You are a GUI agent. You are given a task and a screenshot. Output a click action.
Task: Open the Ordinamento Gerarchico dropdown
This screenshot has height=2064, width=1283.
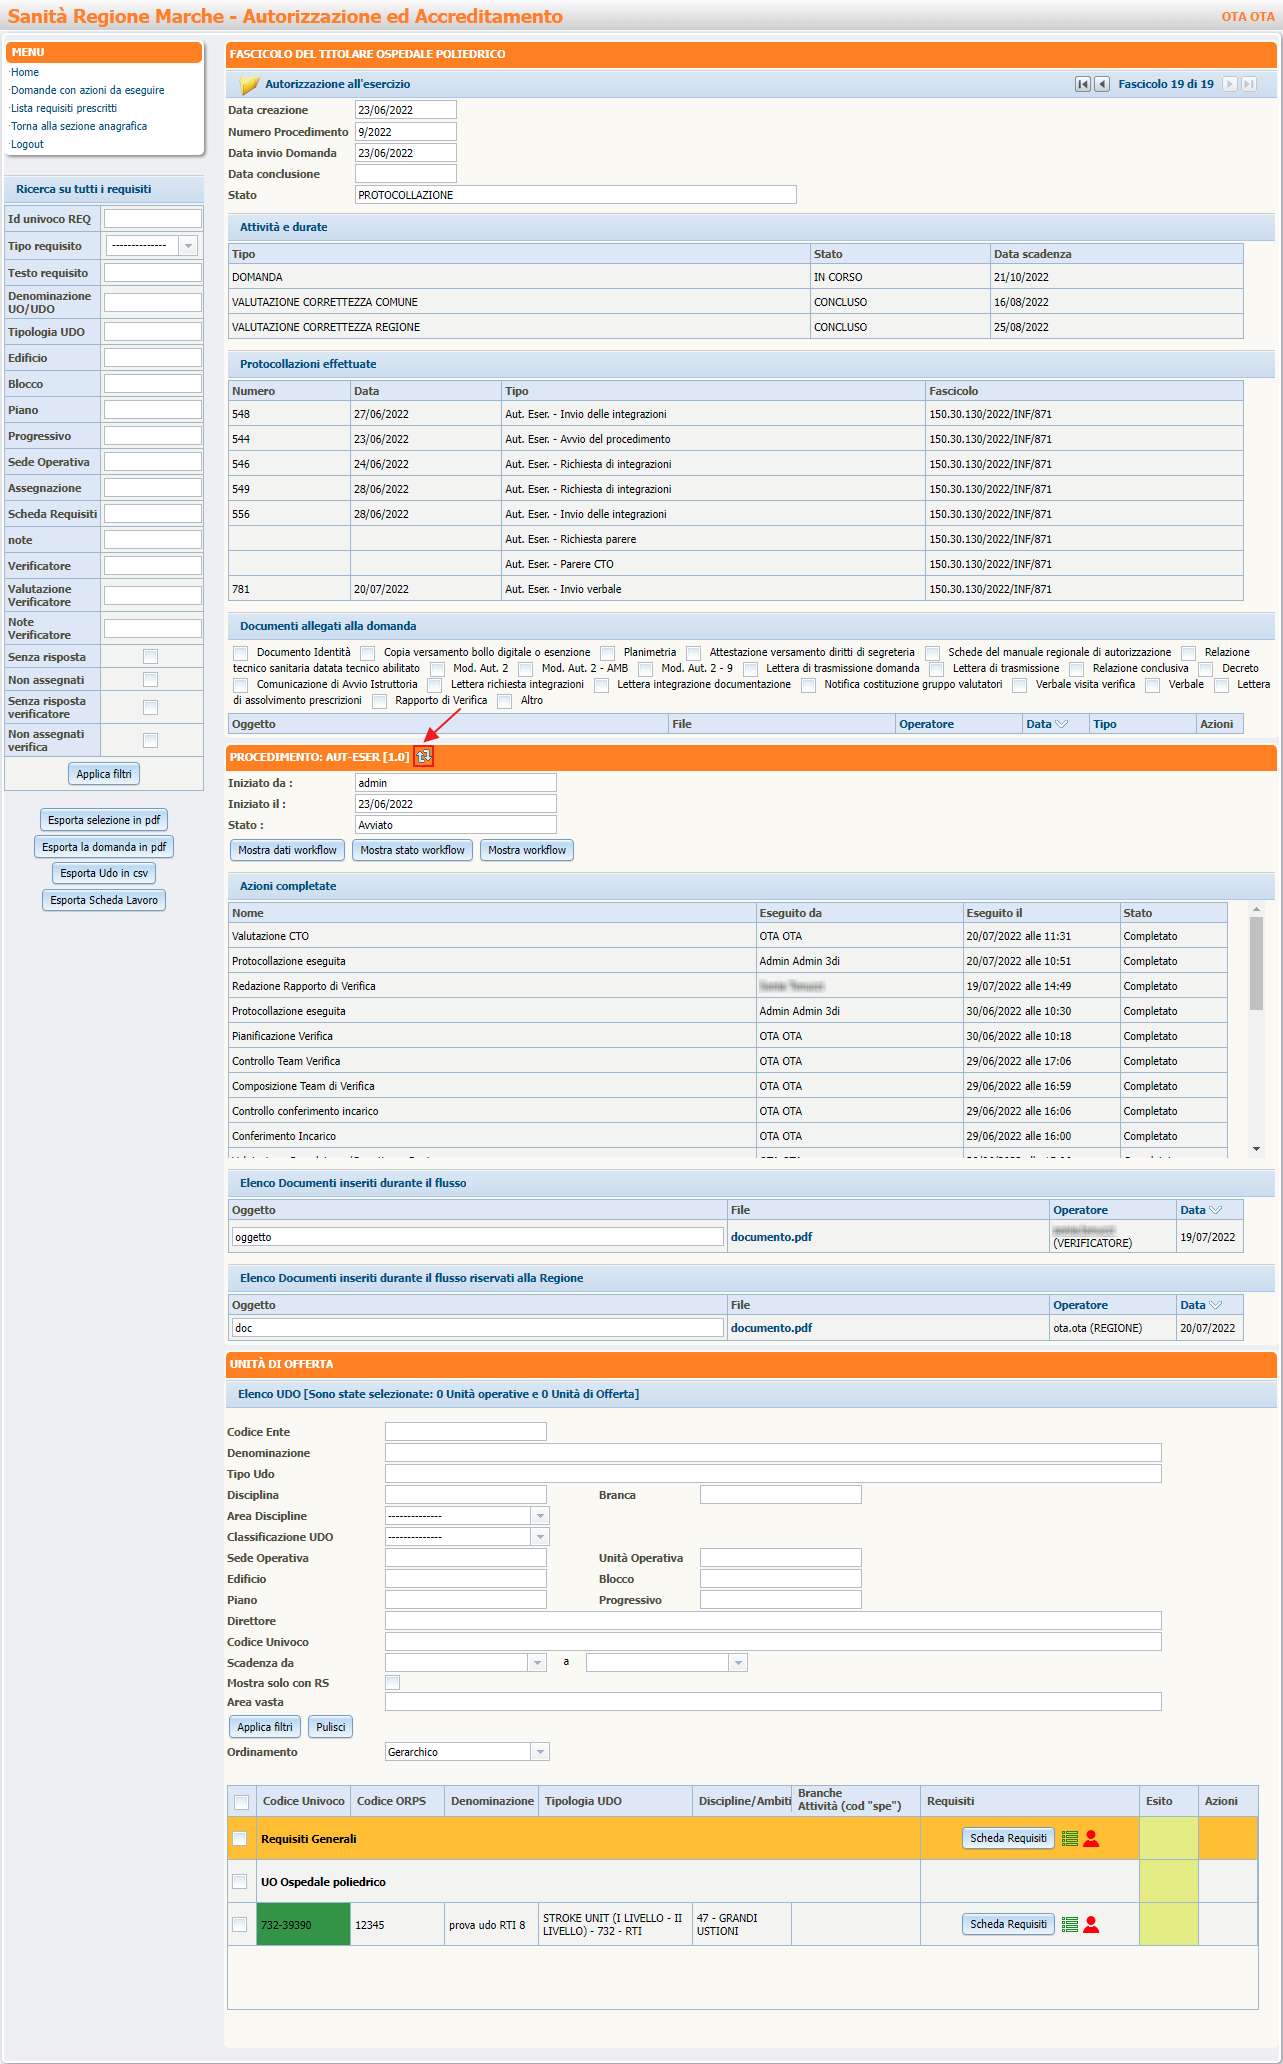(x=540, y=1752)
